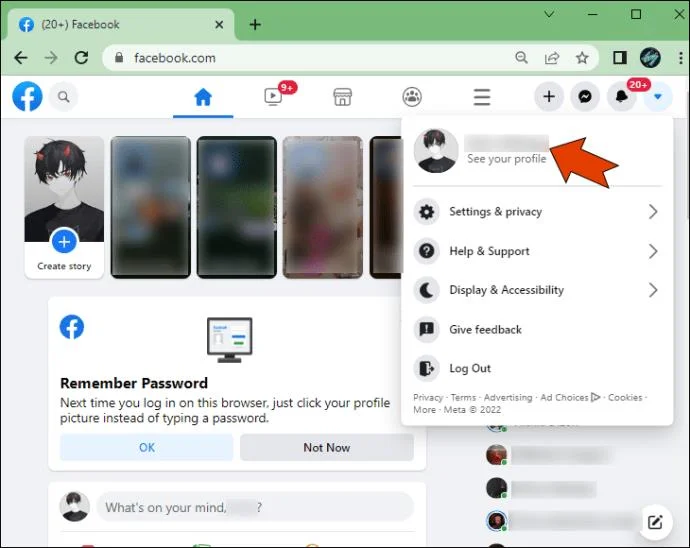Reload the Facebook page
This screenshot has height=548, width=690.
pos(81,58)
